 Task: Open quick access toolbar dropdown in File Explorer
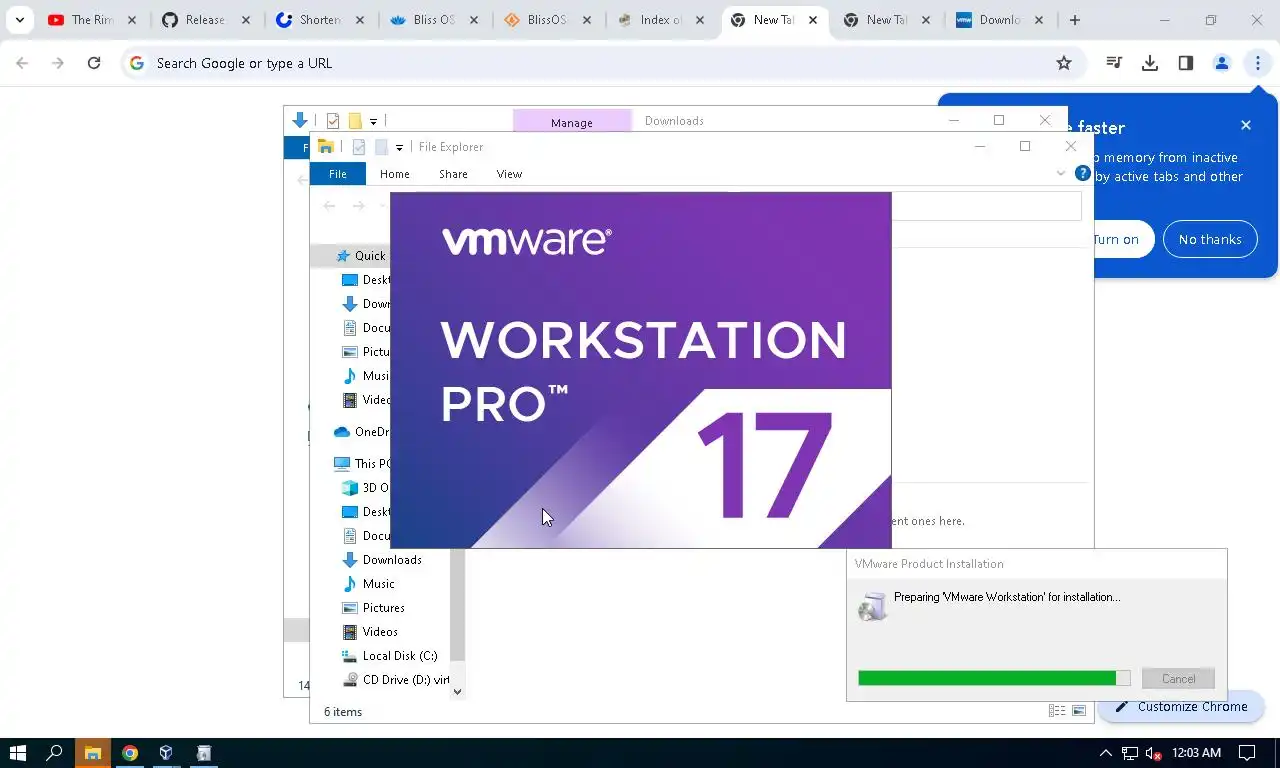click(x=399, y=148)
